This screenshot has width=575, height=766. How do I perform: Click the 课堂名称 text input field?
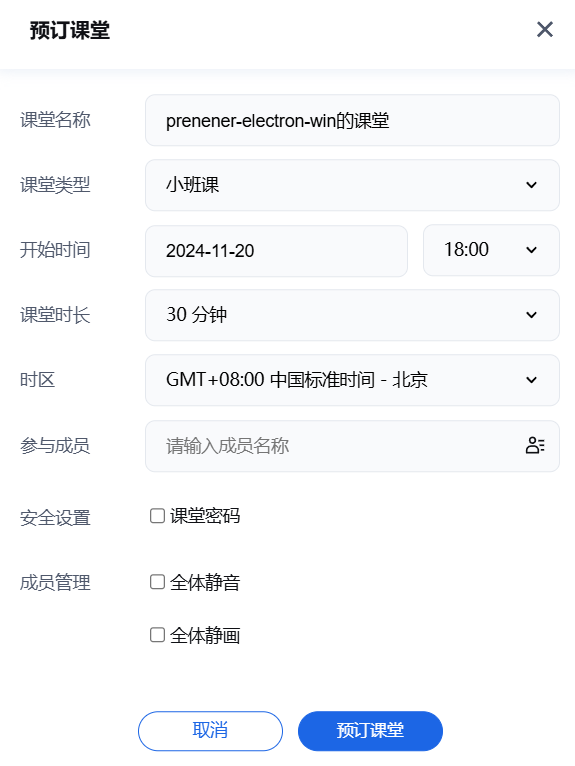pos(352,120)
